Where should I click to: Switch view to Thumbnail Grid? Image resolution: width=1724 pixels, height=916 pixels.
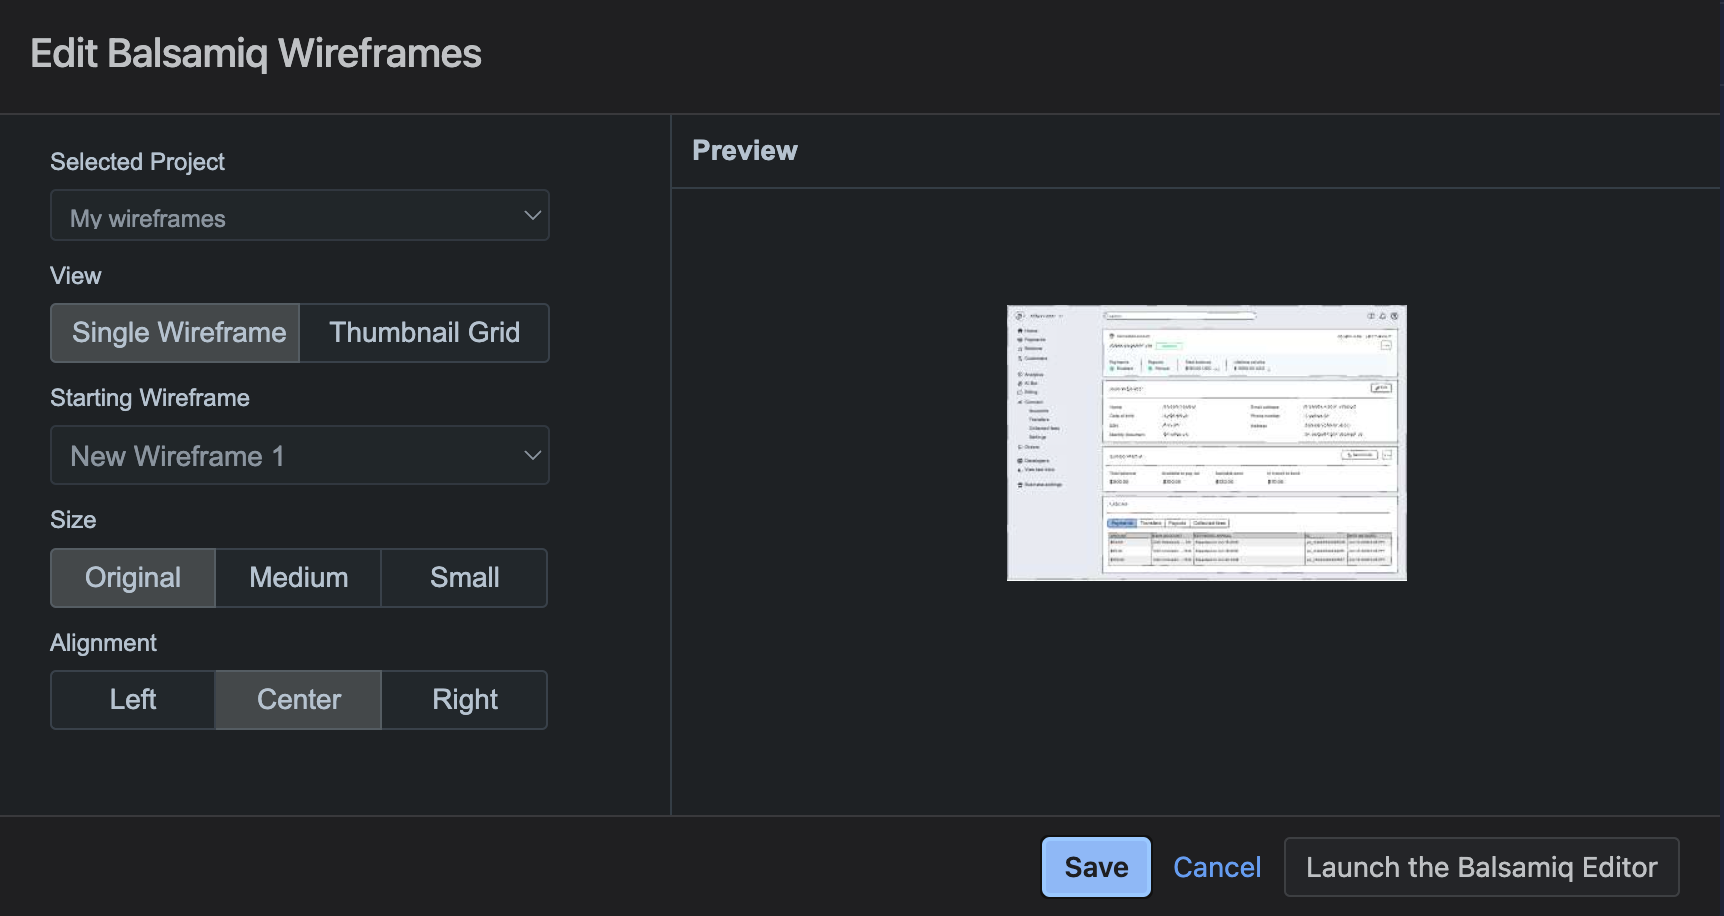point(424,333)
